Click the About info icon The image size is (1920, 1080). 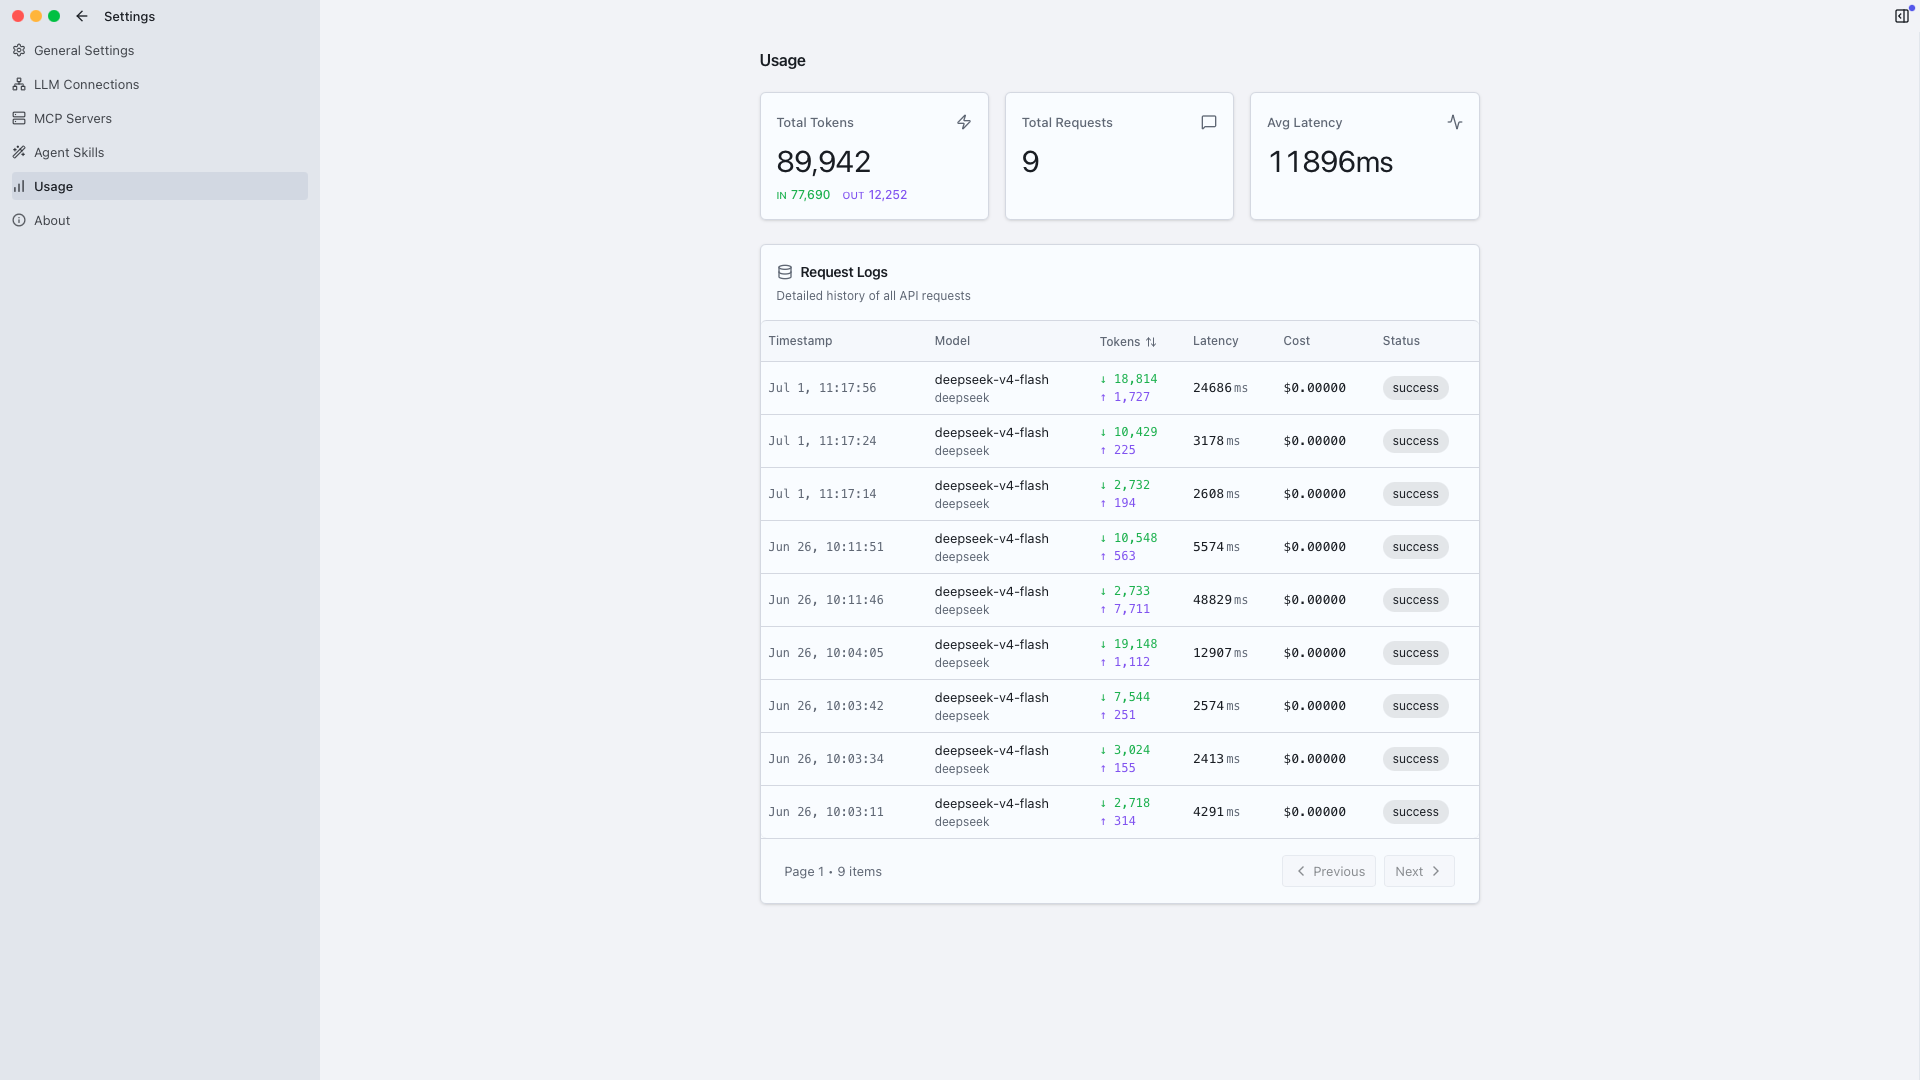19,220
